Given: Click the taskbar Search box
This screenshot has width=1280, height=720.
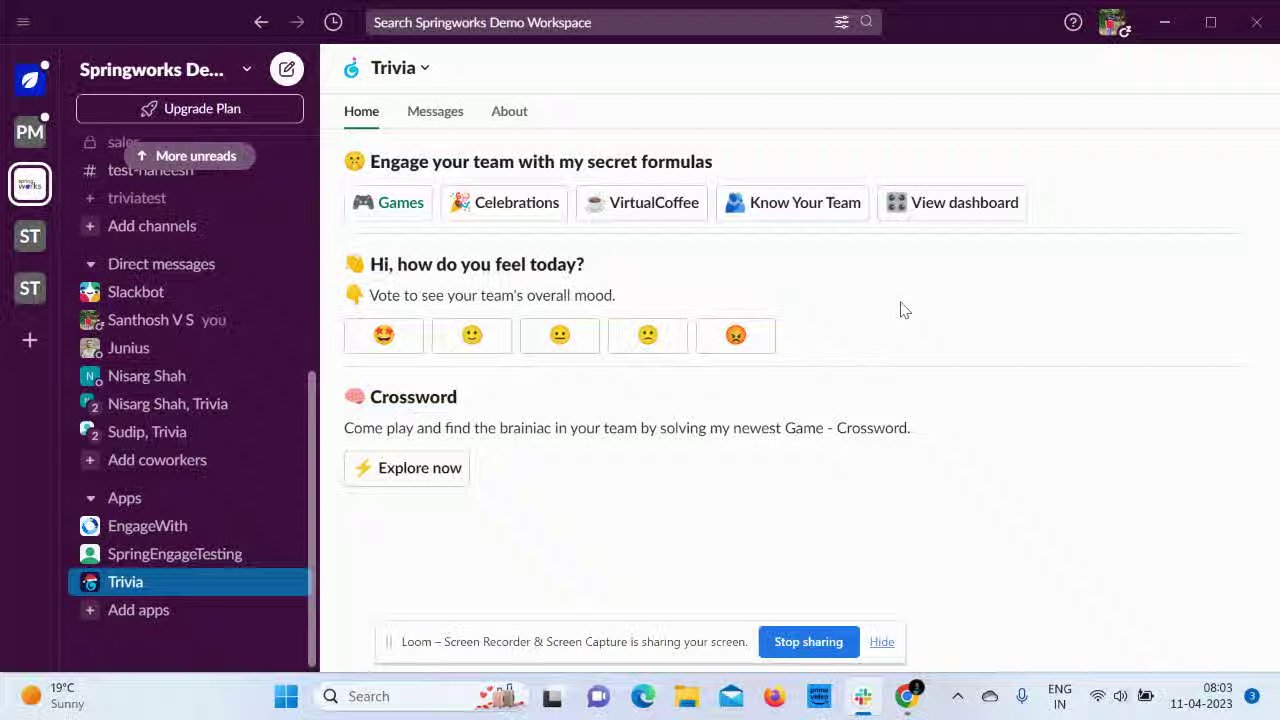Looking at the screenshot, I should click(420, 696).
